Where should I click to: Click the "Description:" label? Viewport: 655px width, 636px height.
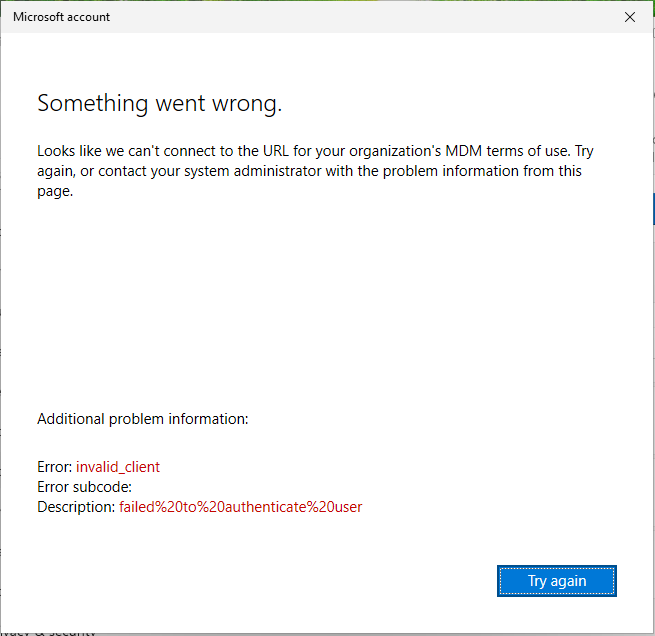click(76, 507)
